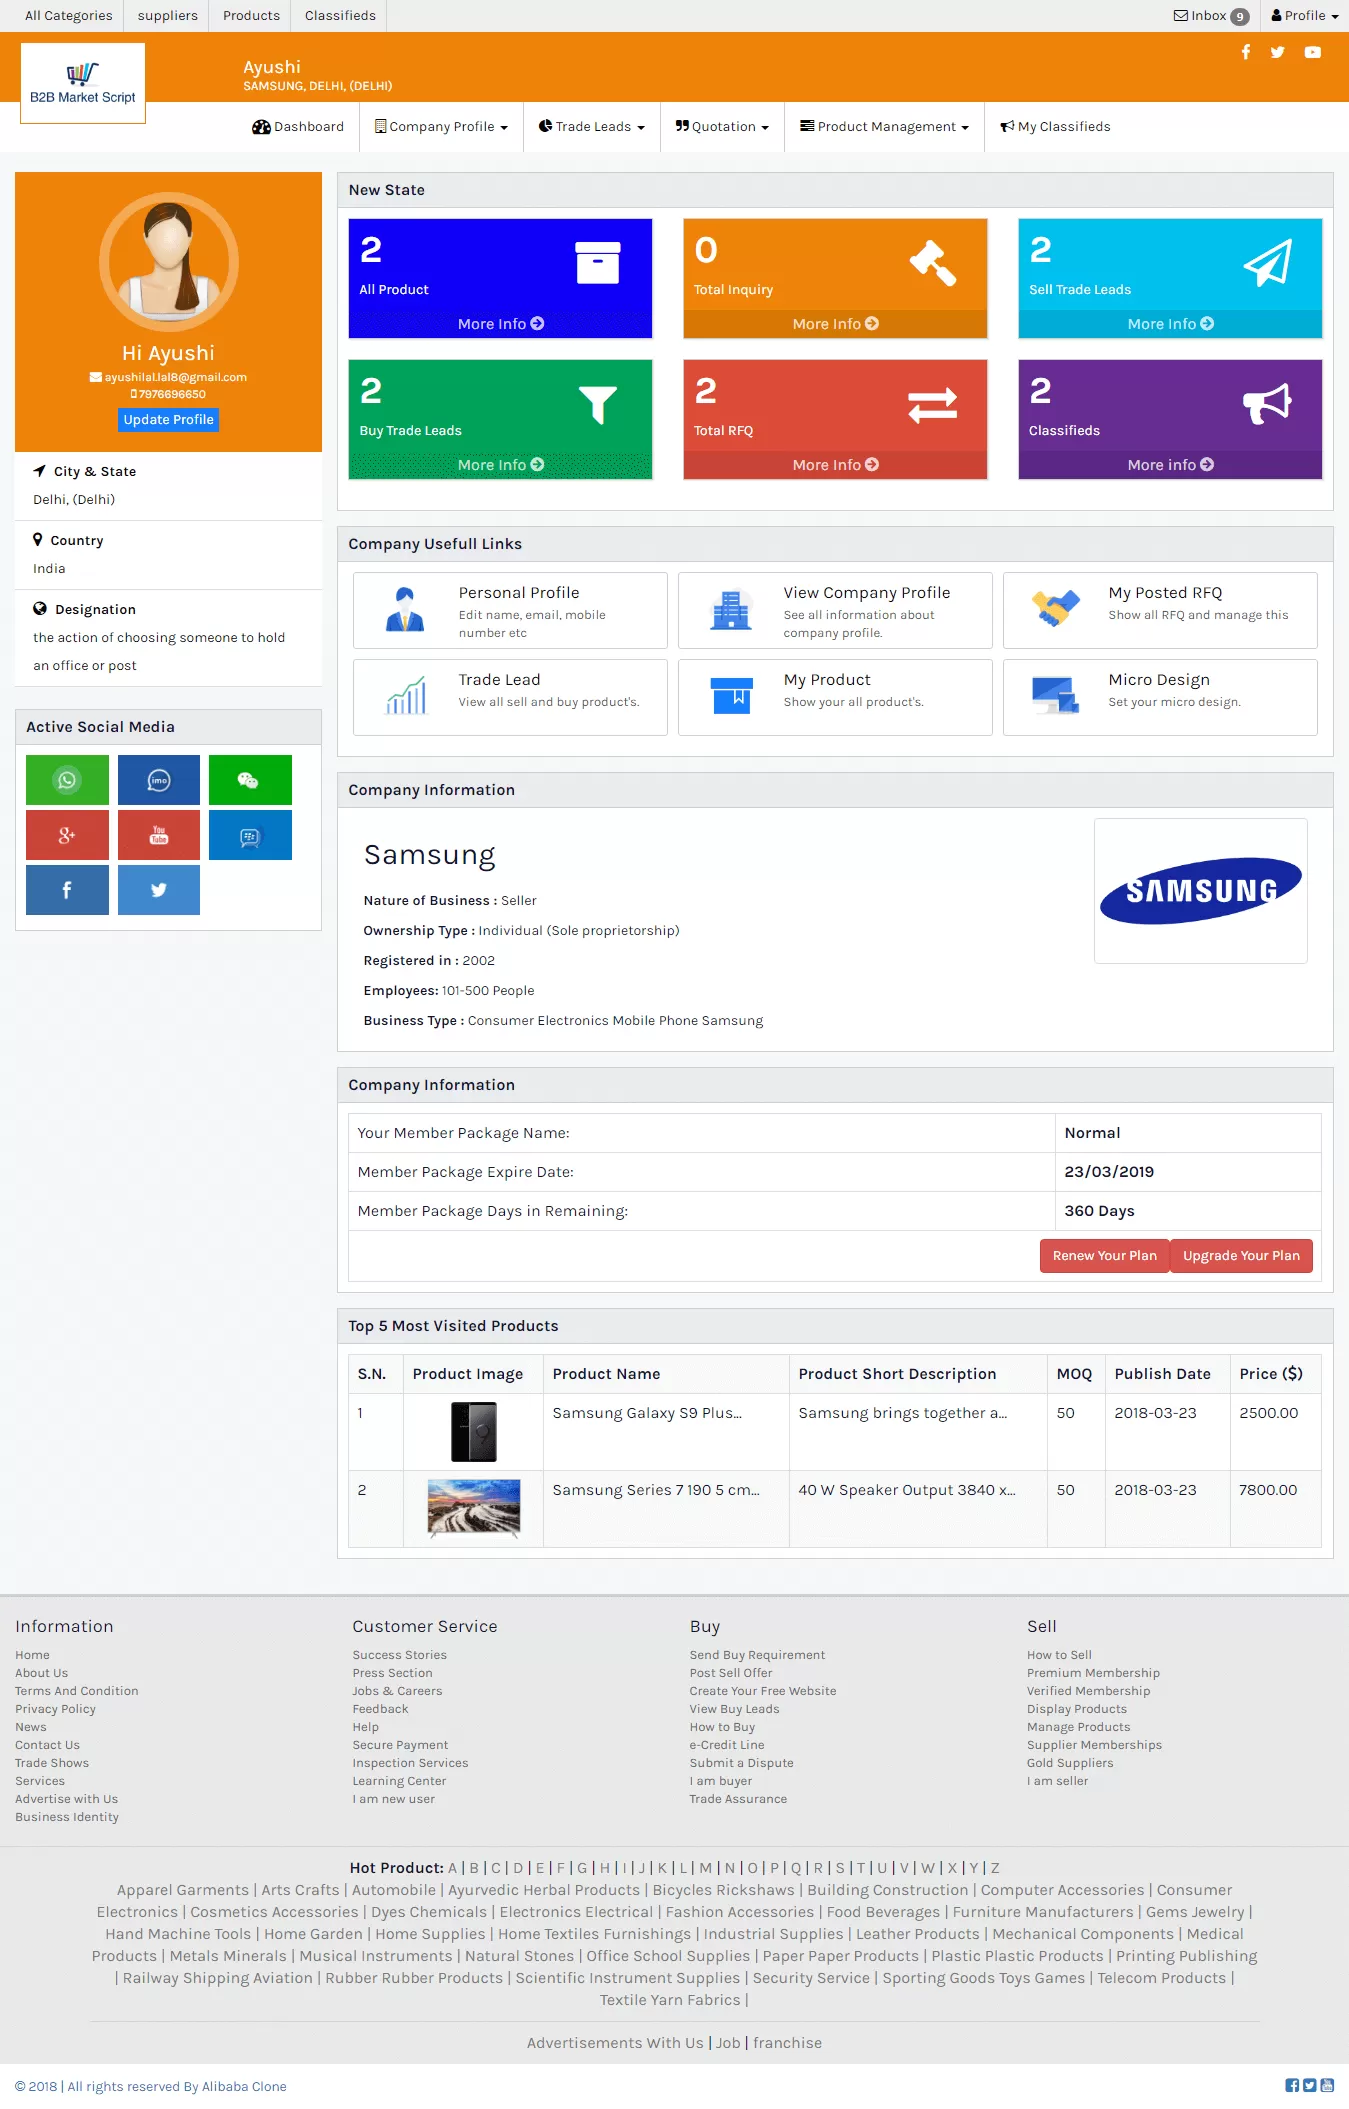1349x2109 pixels.
Task: Click the megaphone icon on Classifieds card
Action: click(1268, 404)
